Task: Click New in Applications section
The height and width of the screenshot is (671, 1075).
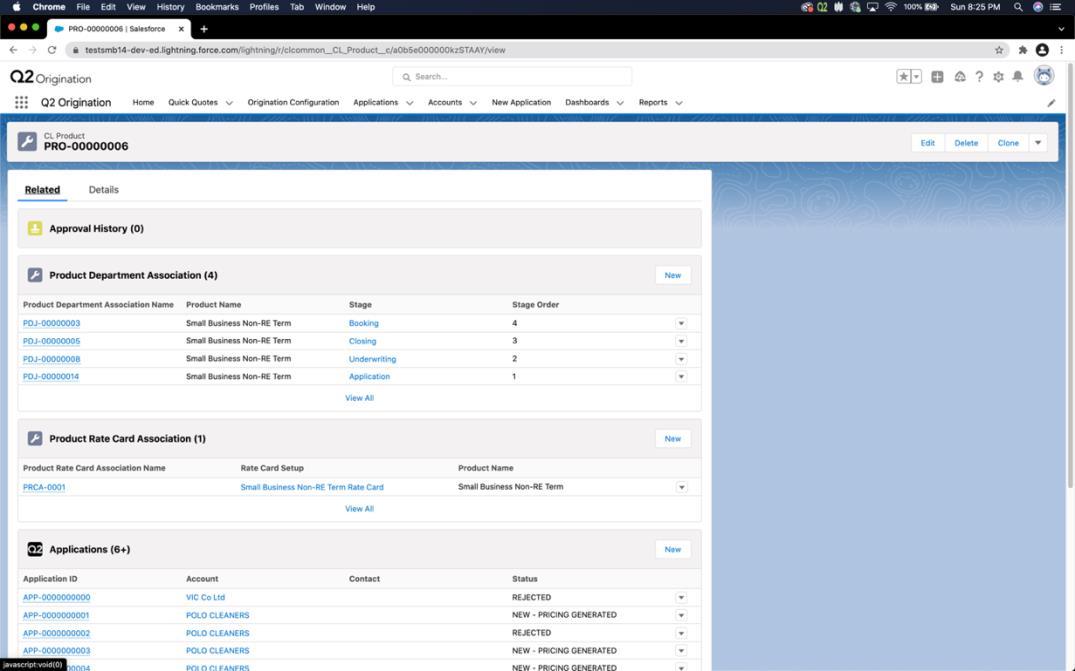Action: click(673, 549)
